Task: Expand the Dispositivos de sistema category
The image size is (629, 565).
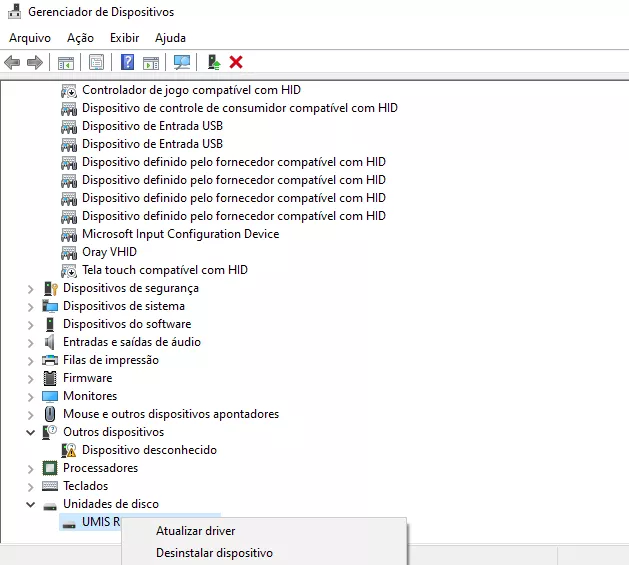Action: coord(30,307)
